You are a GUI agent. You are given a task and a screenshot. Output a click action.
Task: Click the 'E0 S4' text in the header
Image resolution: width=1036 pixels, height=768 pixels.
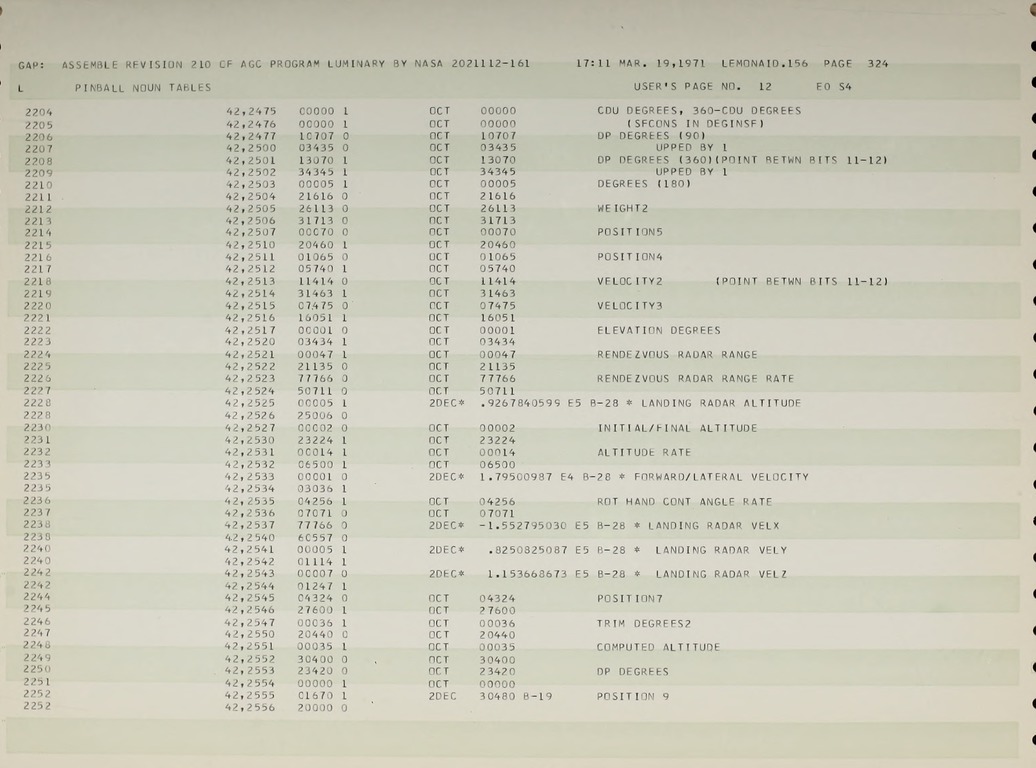[x=834, y=87]
